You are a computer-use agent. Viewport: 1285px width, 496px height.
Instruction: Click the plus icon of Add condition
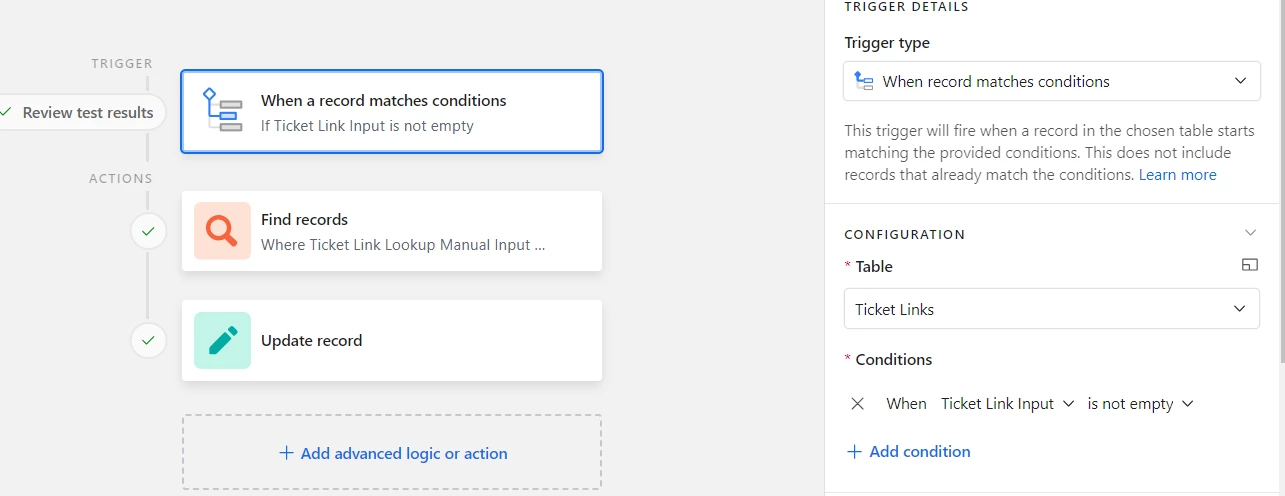(x=854, y=452)
